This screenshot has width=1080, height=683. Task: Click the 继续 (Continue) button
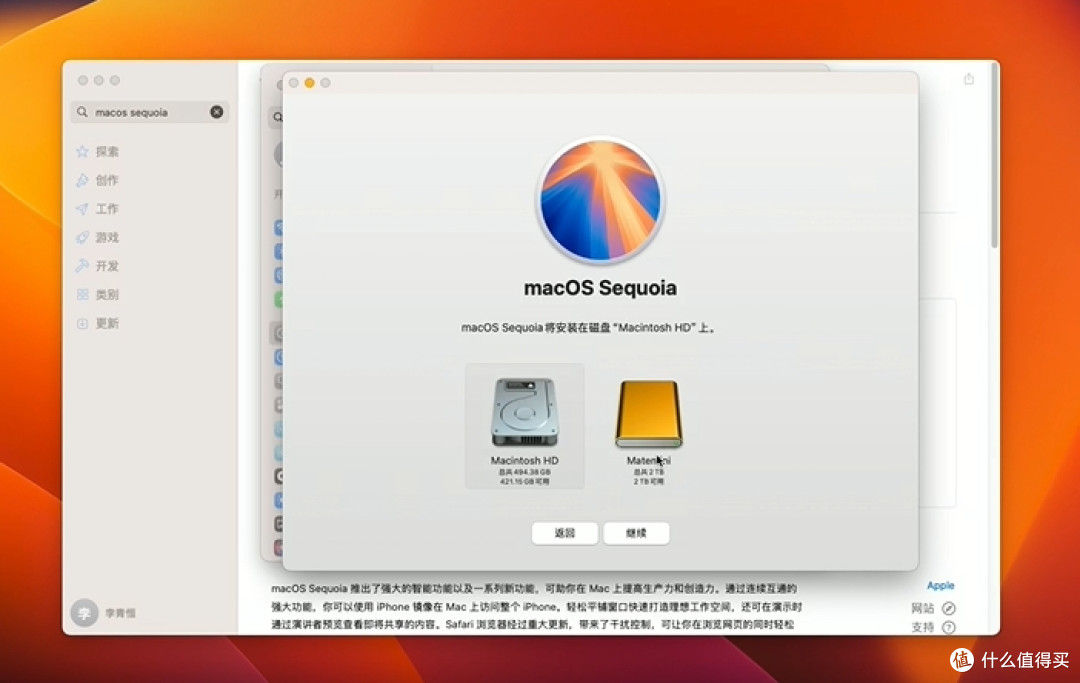[636, 533]
